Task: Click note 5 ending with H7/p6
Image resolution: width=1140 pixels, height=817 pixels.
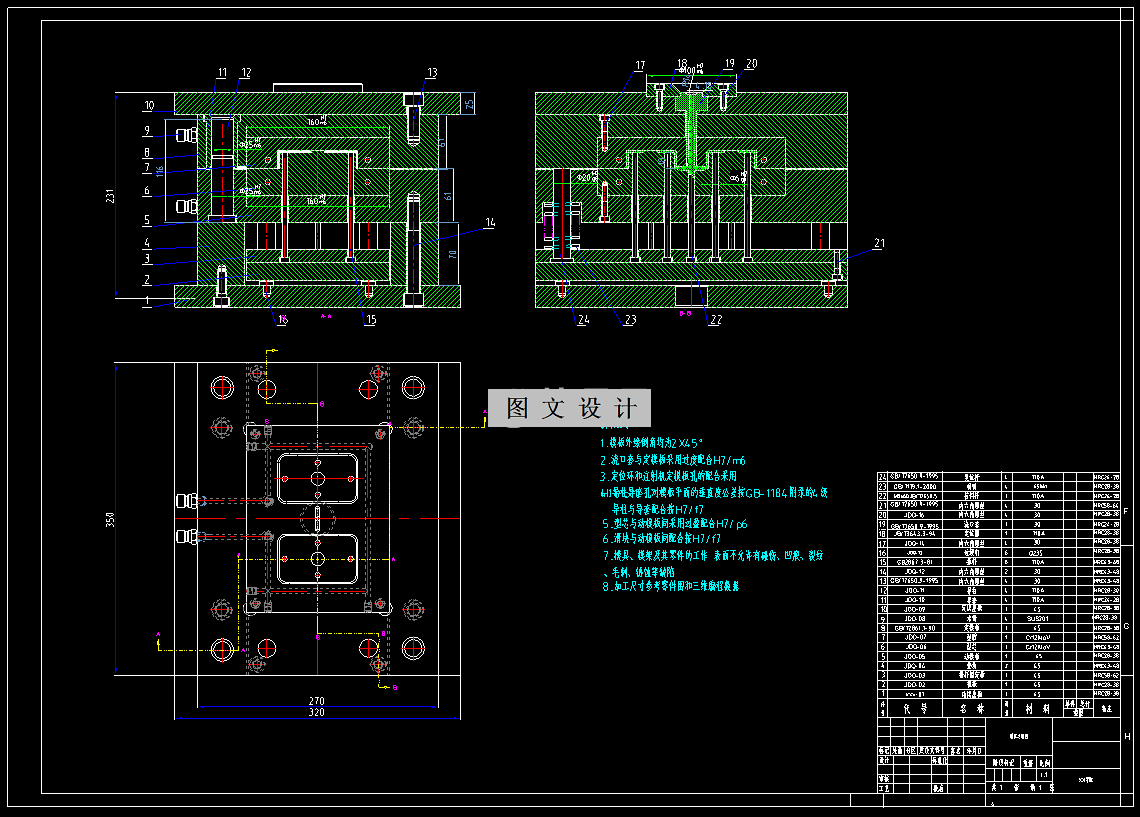Action: point(674,524)
